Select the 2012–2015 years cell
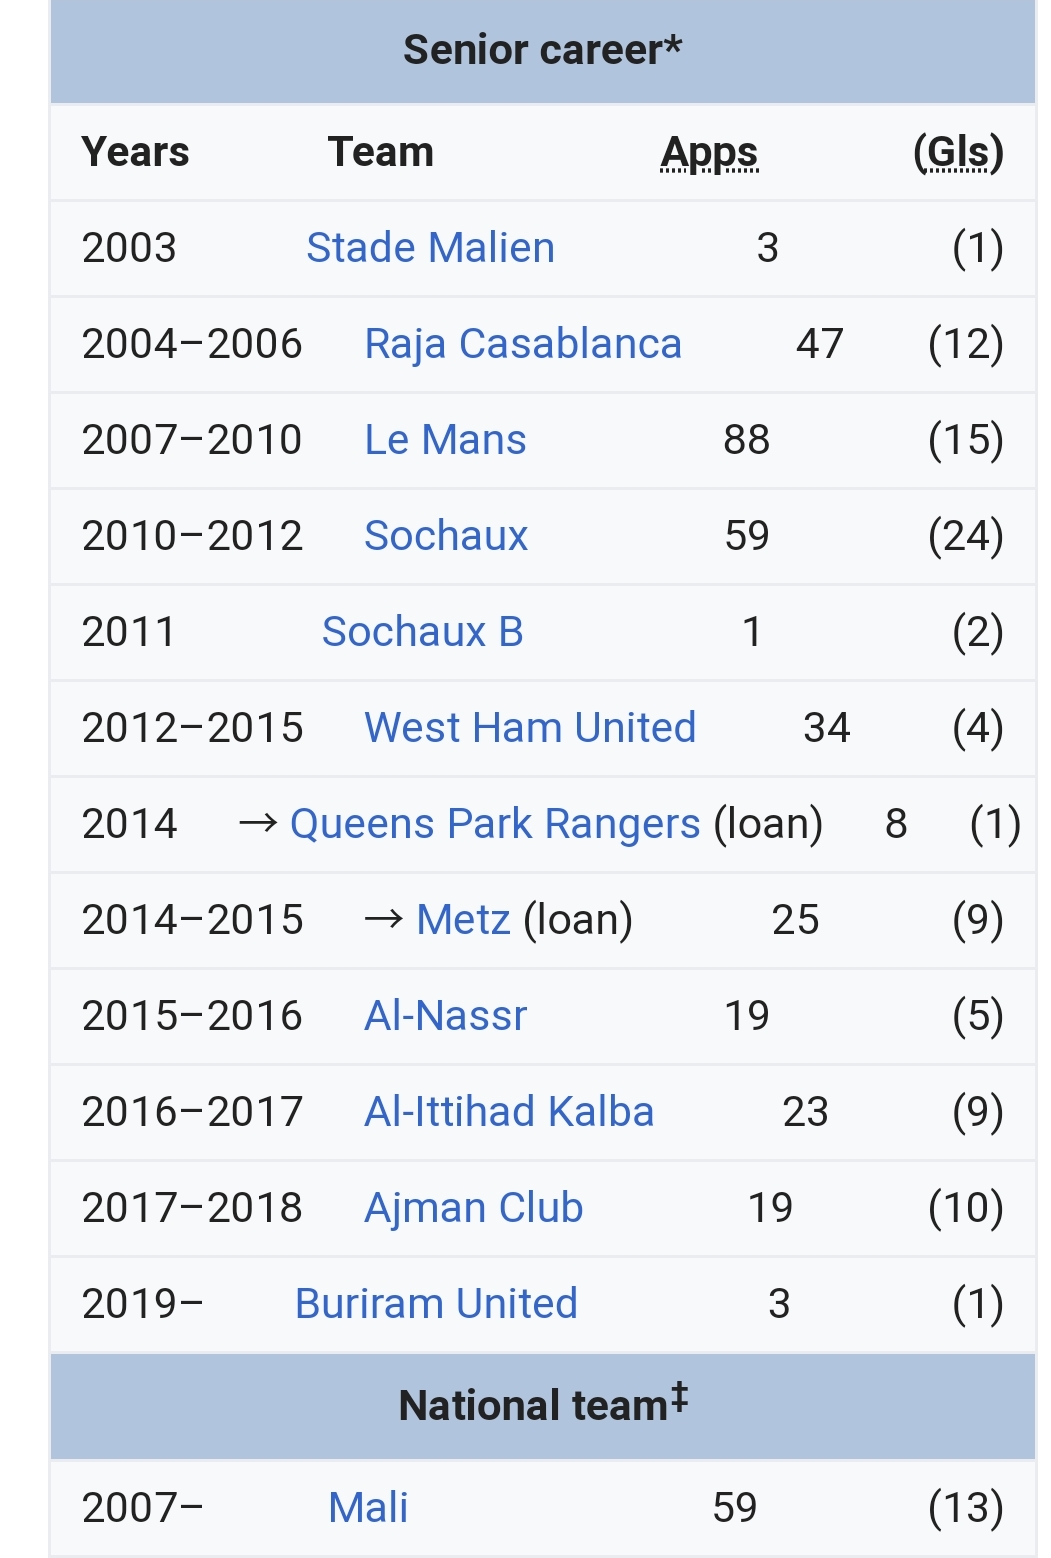The image size is (1051, 1558). 192,727
